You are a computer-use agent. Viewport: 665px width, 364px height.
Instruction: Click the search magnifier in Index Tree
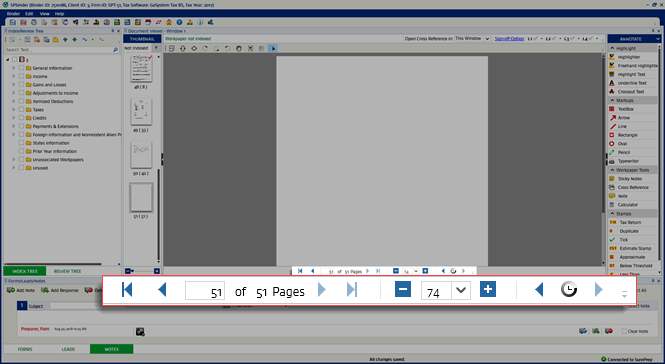click(x=115, y=50)
